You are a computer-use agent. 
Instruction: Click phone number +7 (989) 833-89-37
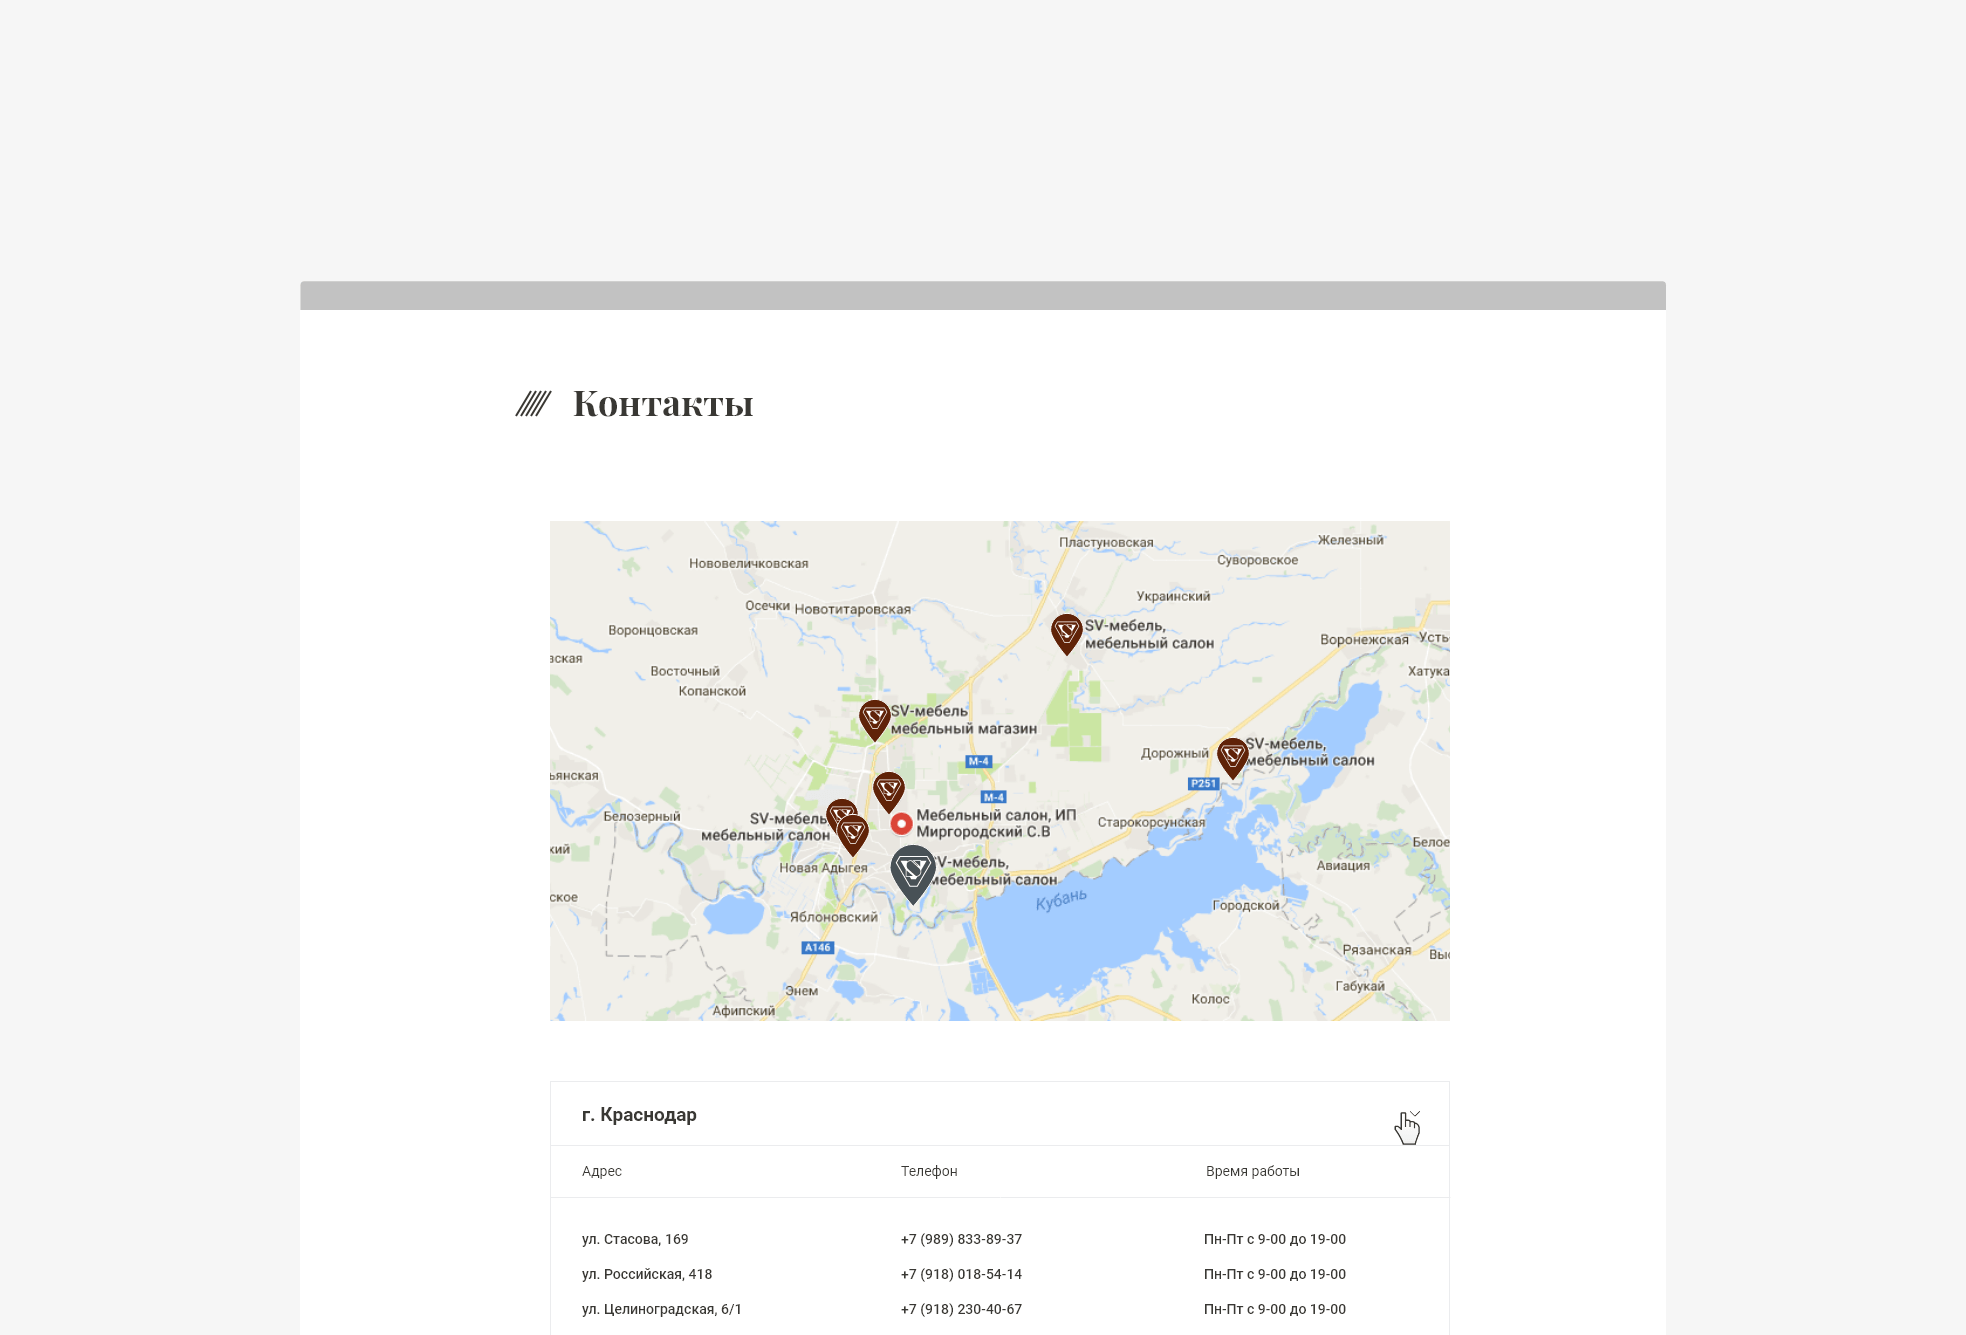point(961,1239)
